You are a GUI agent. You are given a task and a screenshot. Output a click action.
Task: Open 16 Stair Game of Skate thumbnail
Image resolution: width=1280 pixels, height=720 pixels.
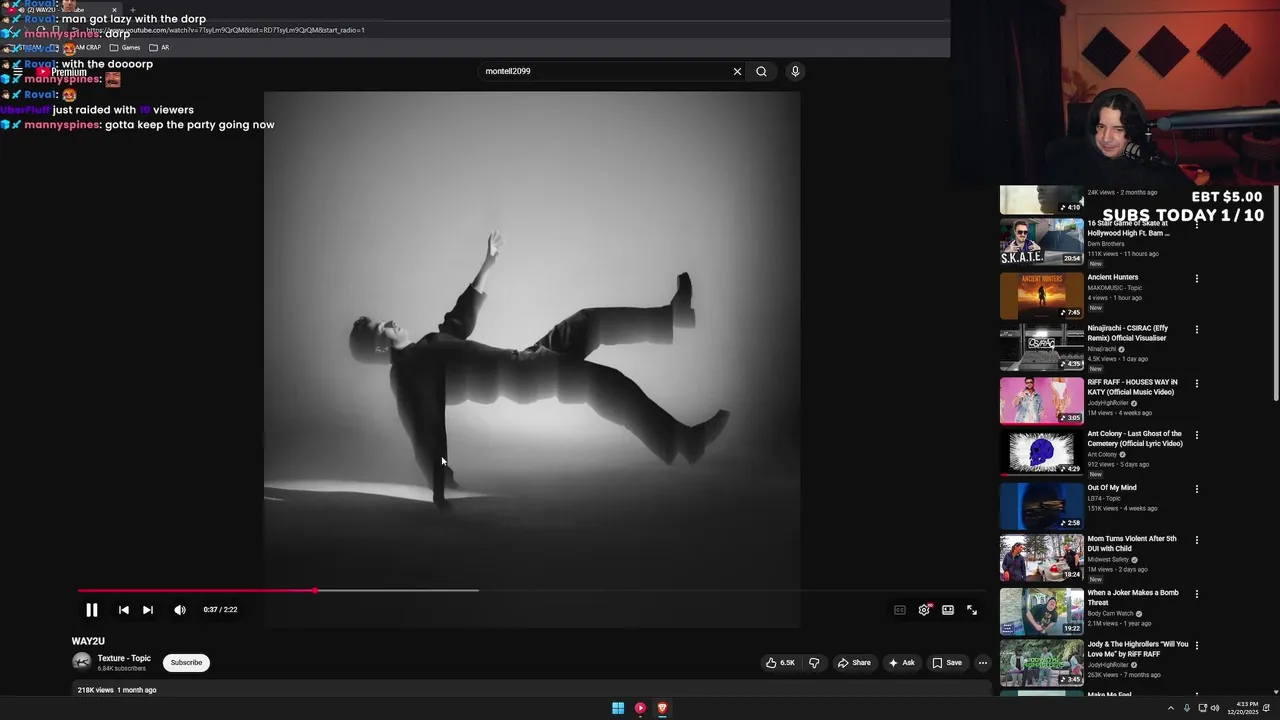[1041, 241]
